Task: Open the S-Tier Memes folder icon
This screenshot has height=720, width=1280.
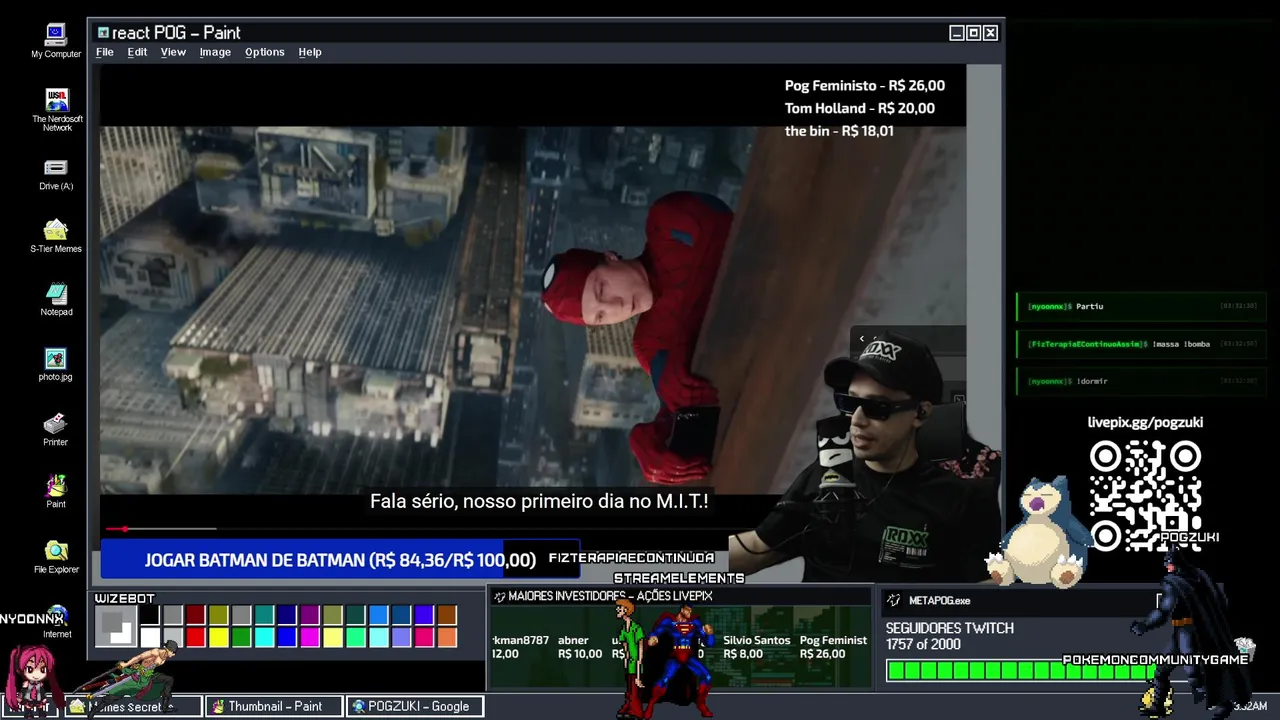Action: [56, 236]
